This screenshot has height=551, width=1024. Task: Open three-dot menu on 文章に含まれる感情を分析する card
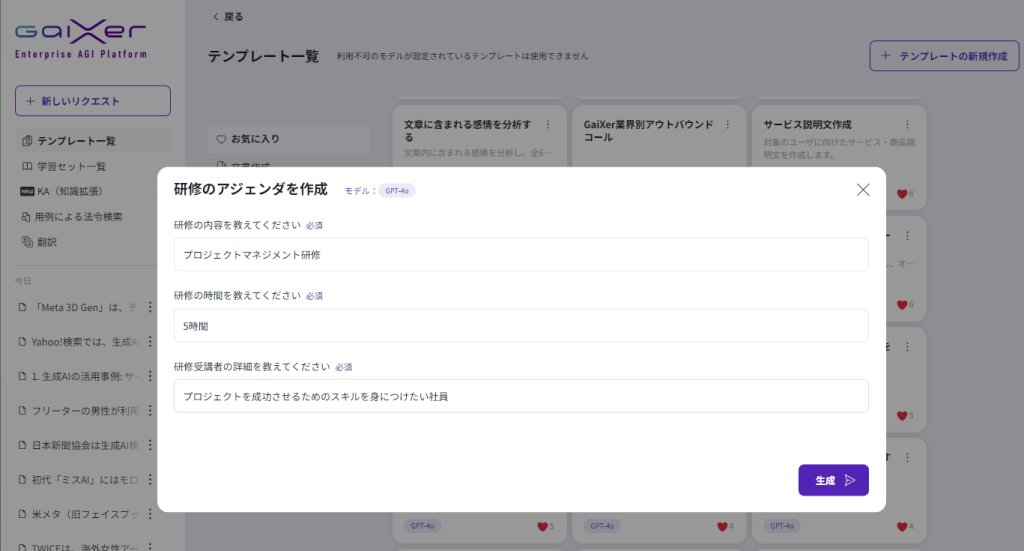coord(547,125)
